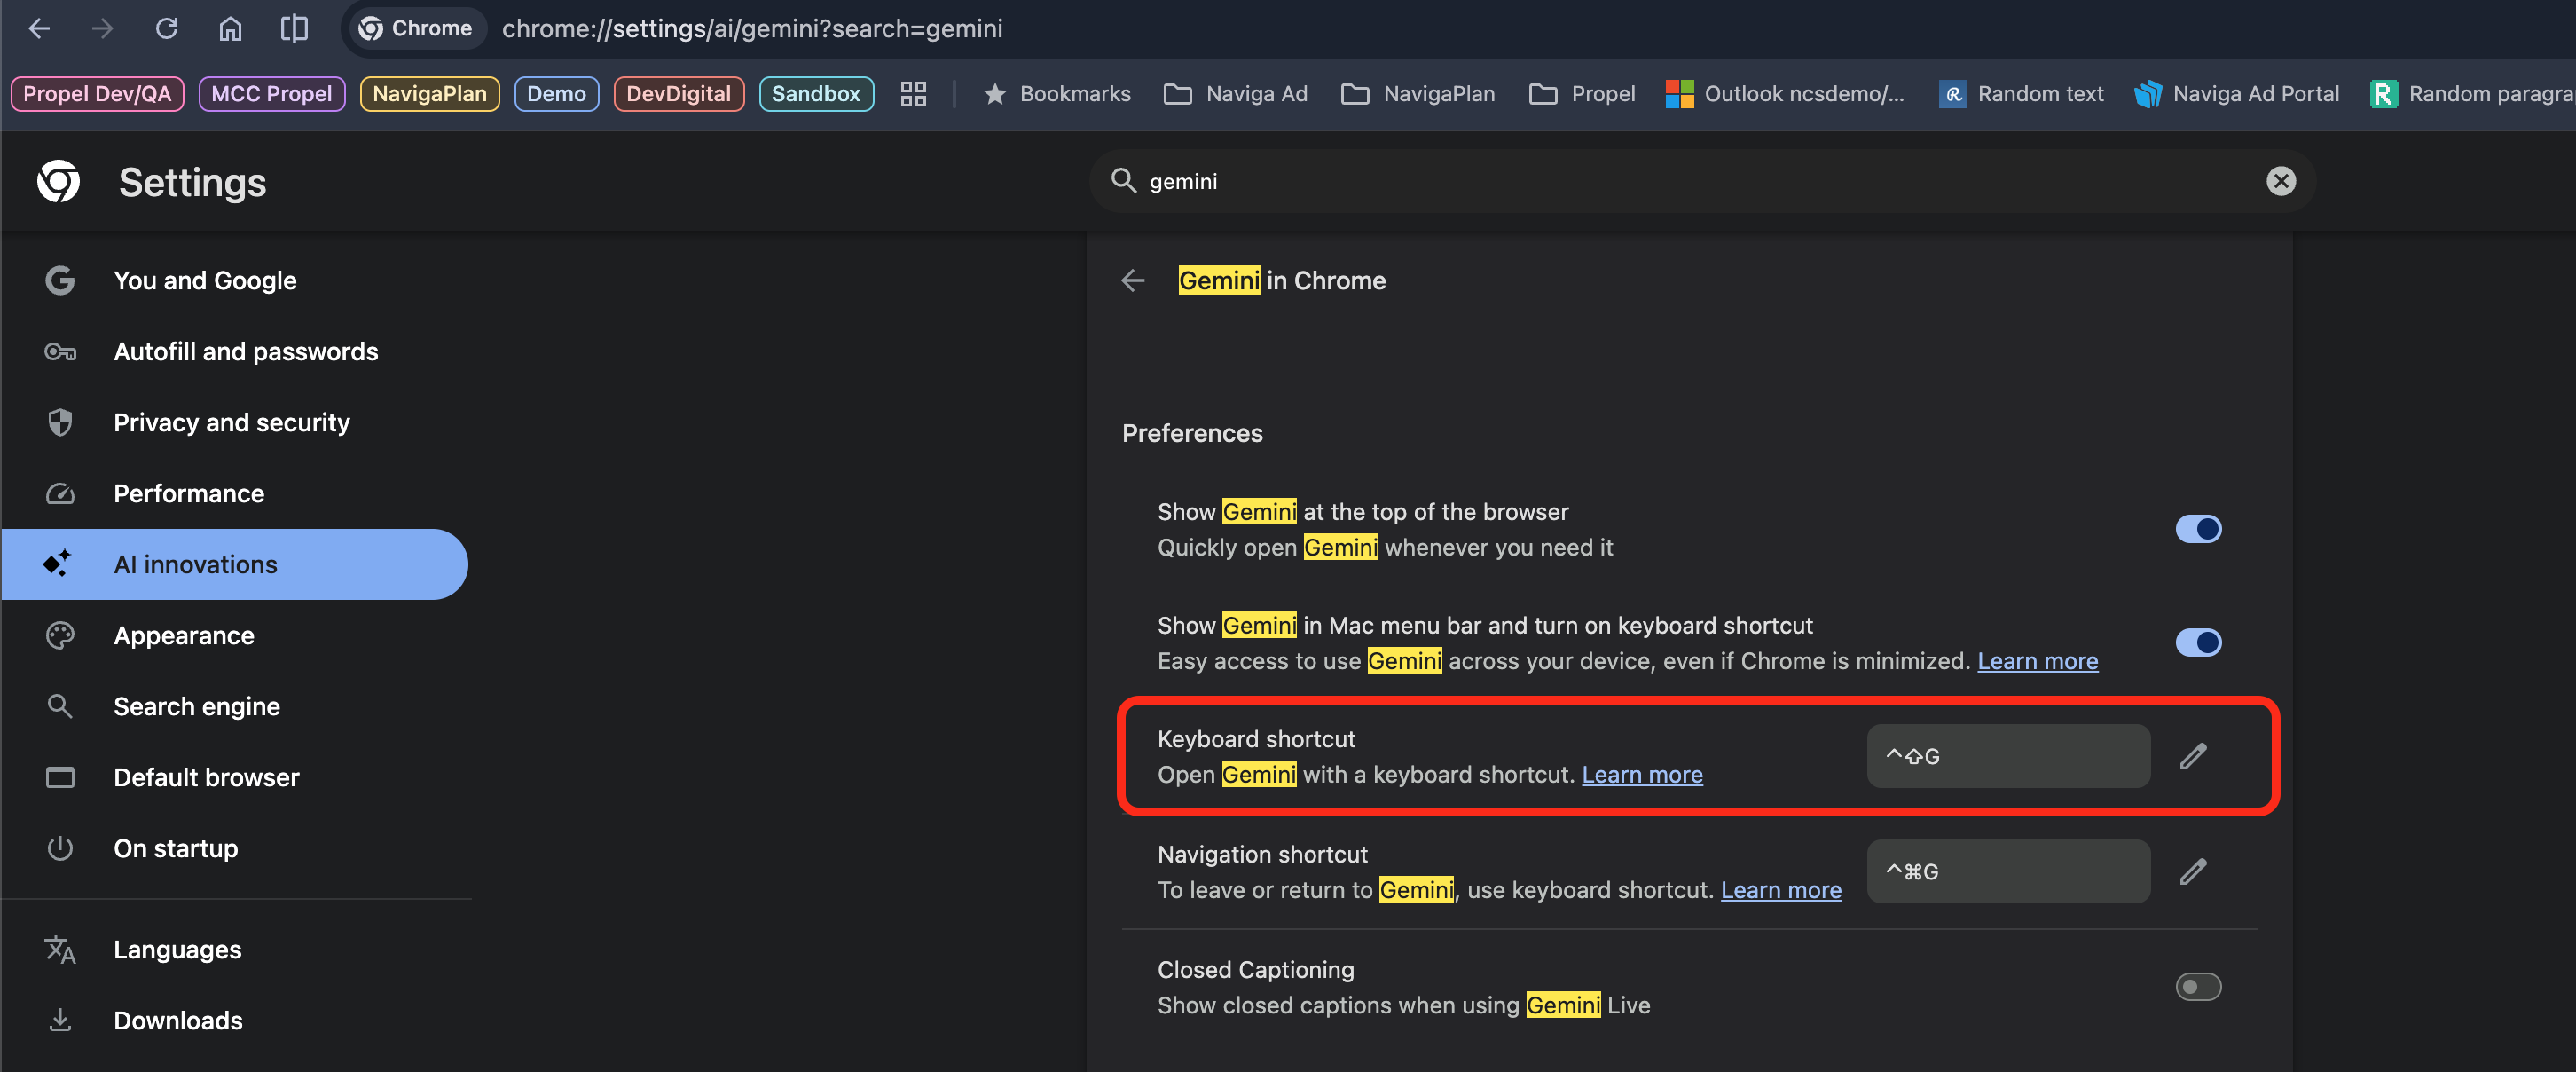Viewport: 2576px width, 1072px height.
Task: Disable Show Gemini at top of browser
Action: (2197, 529)
